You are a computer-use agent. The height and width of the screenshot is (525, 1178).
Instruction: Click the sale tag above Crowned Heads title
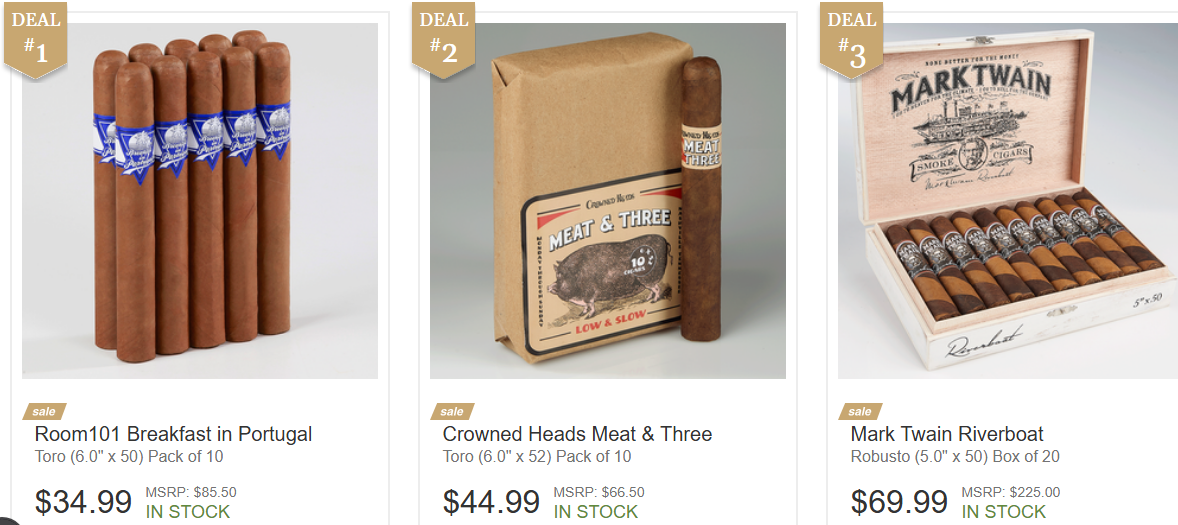pyautogui.click(x=452, y=412)
